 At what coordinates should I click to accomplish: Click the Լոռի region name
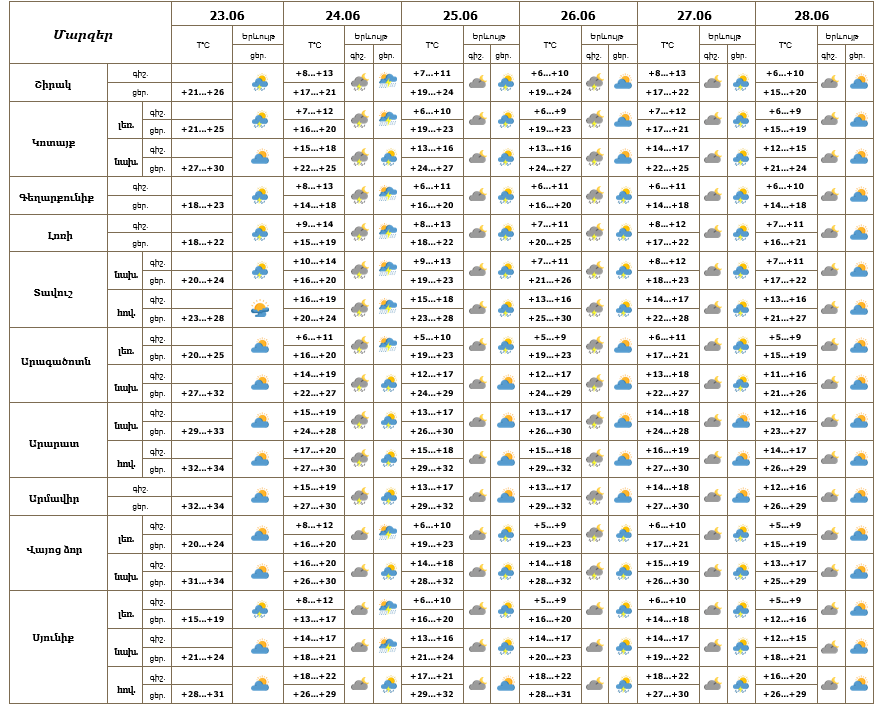(60, 235)
